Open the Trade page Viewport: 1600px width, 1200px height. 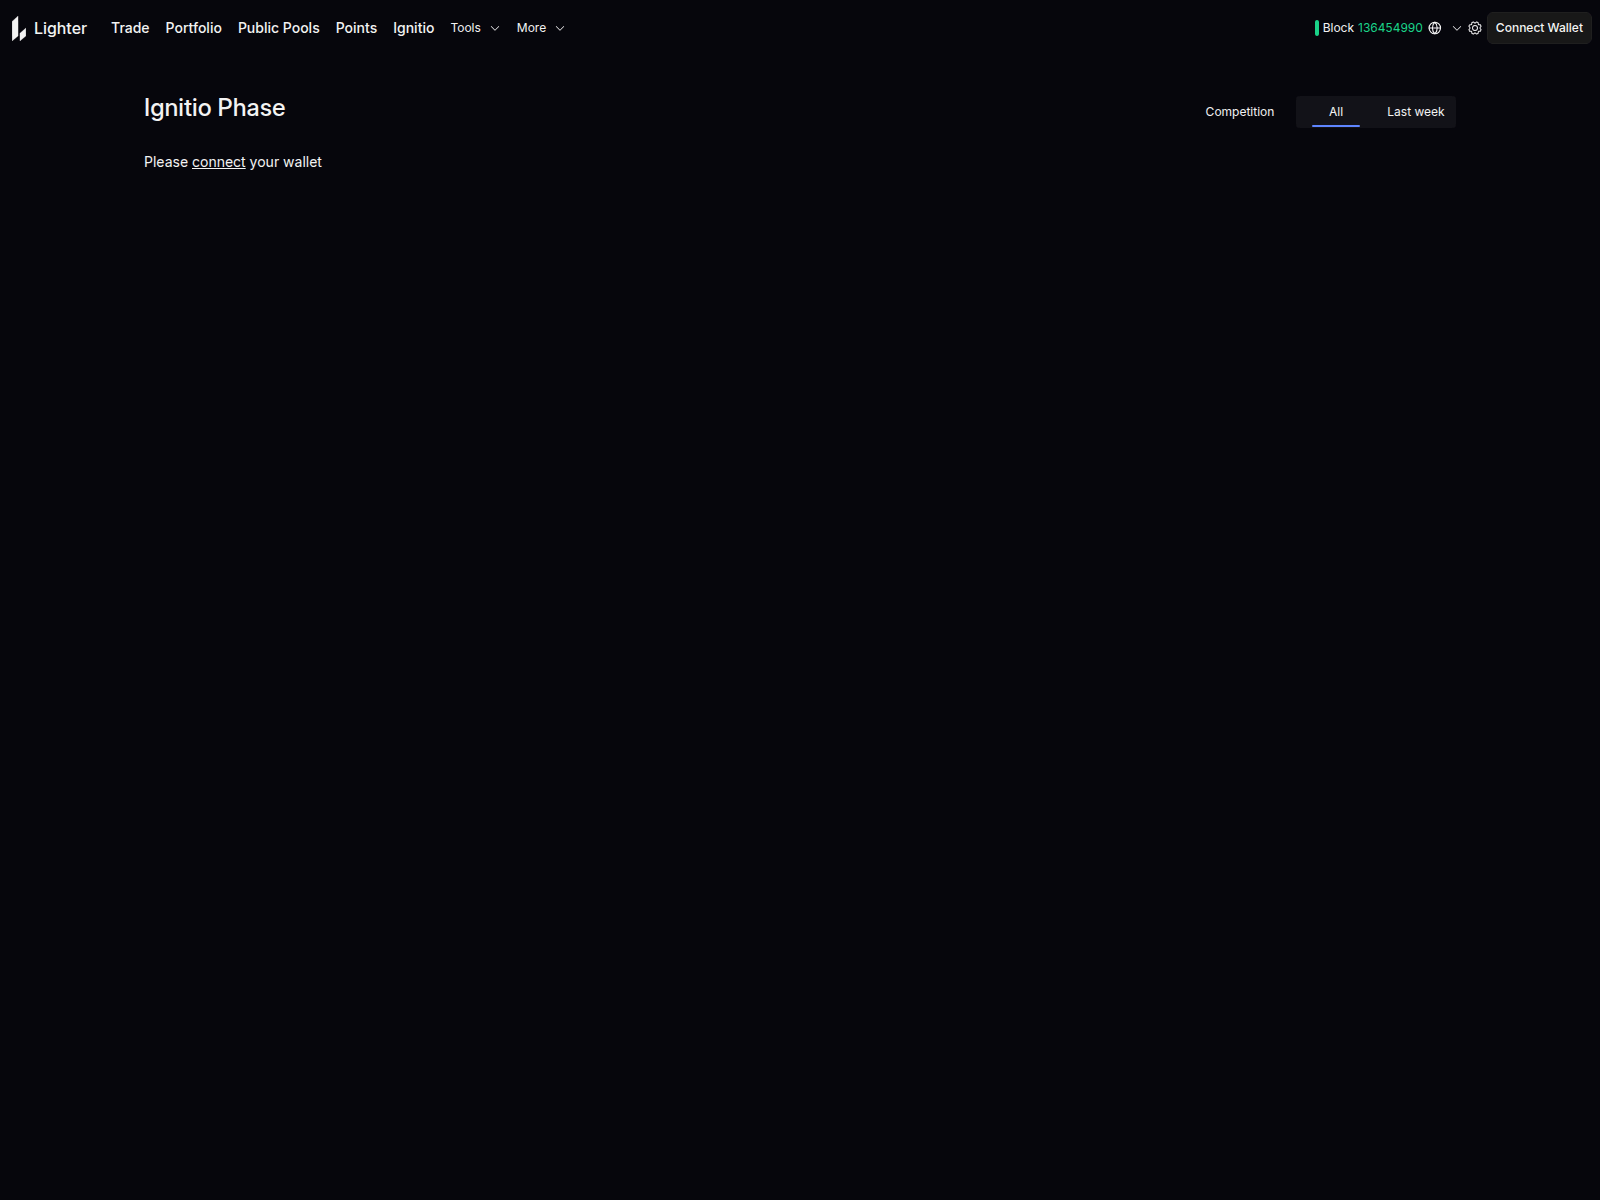[129, 28]
